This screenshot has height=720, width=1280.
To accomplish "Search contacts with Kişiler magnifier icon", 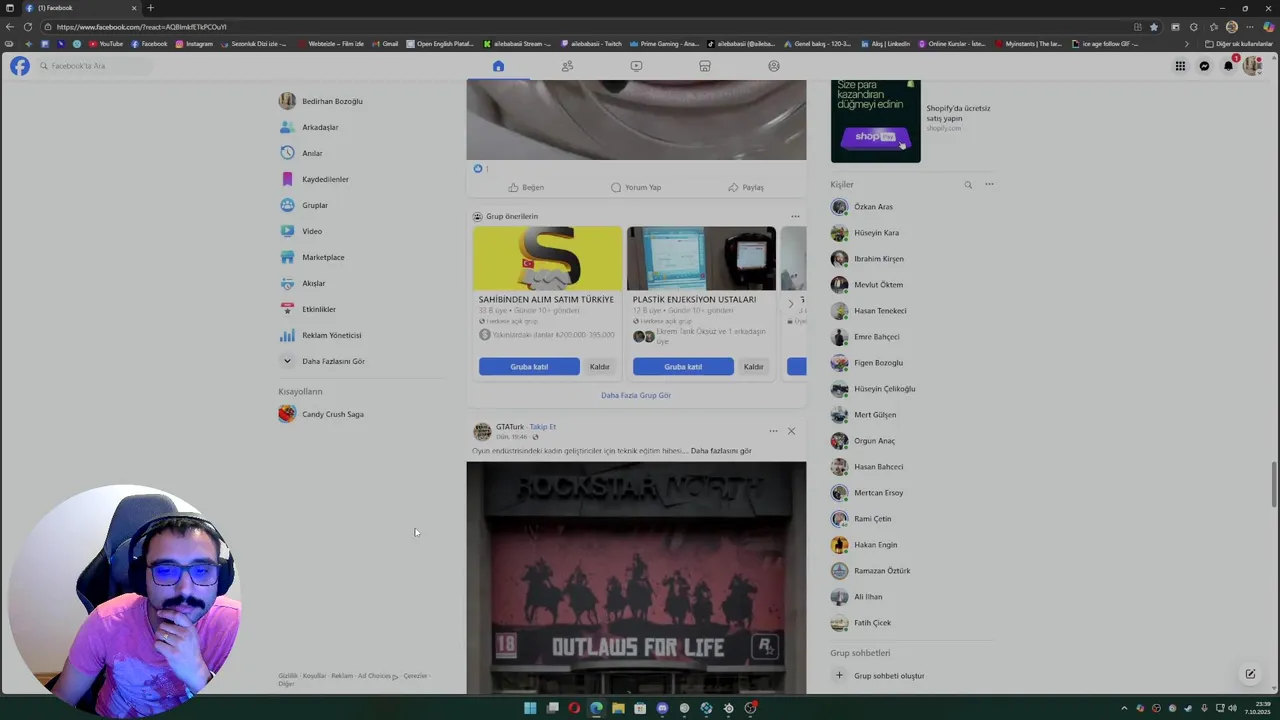I will pyautogui.click(x=968, y=185).
